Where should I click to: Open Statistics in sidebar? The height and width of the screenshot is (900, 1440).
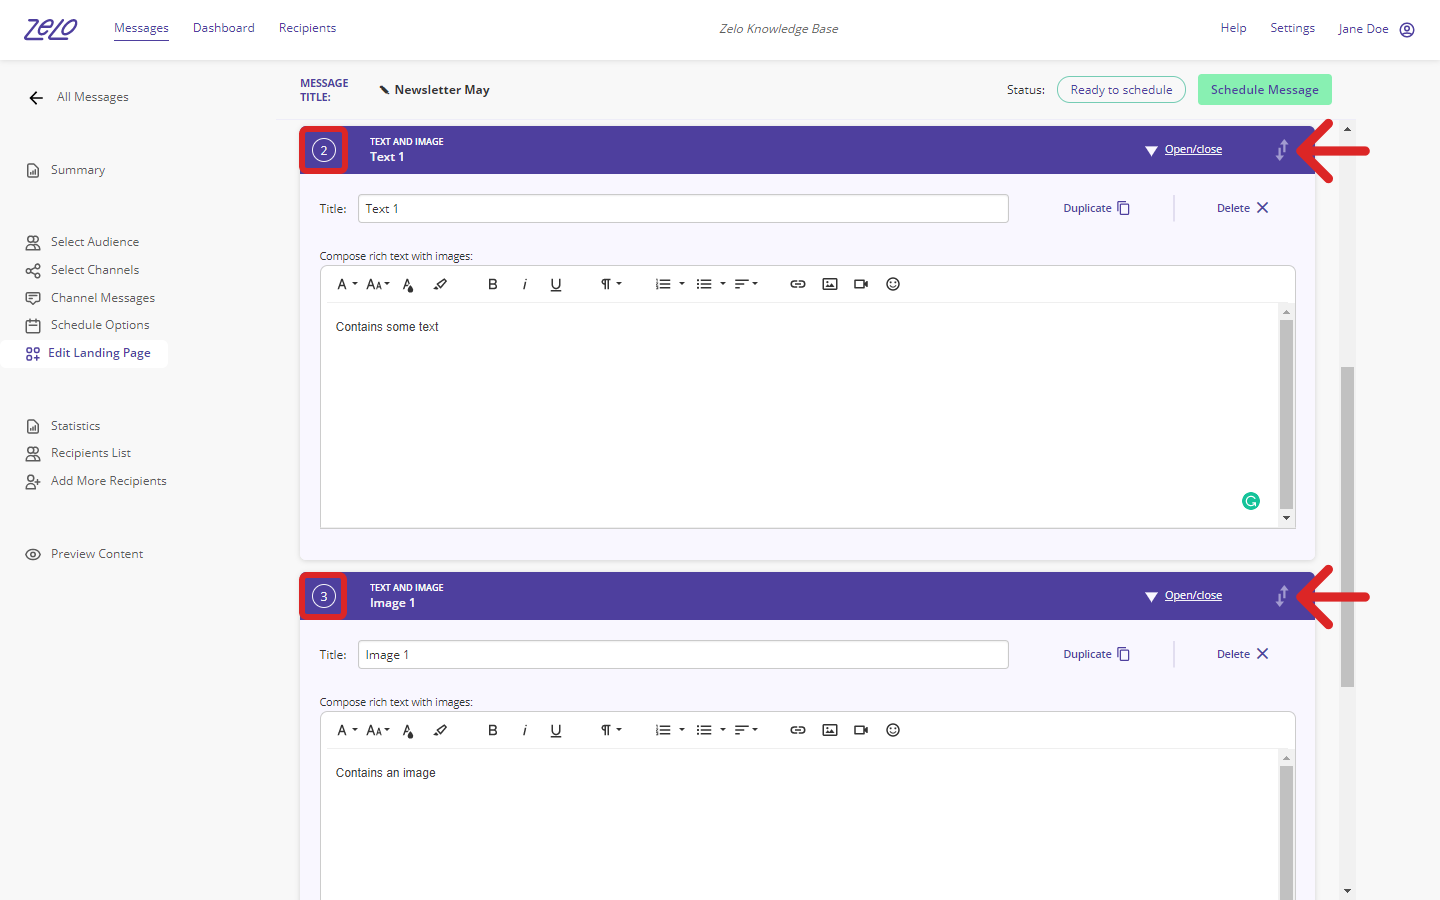coord(63,426)
